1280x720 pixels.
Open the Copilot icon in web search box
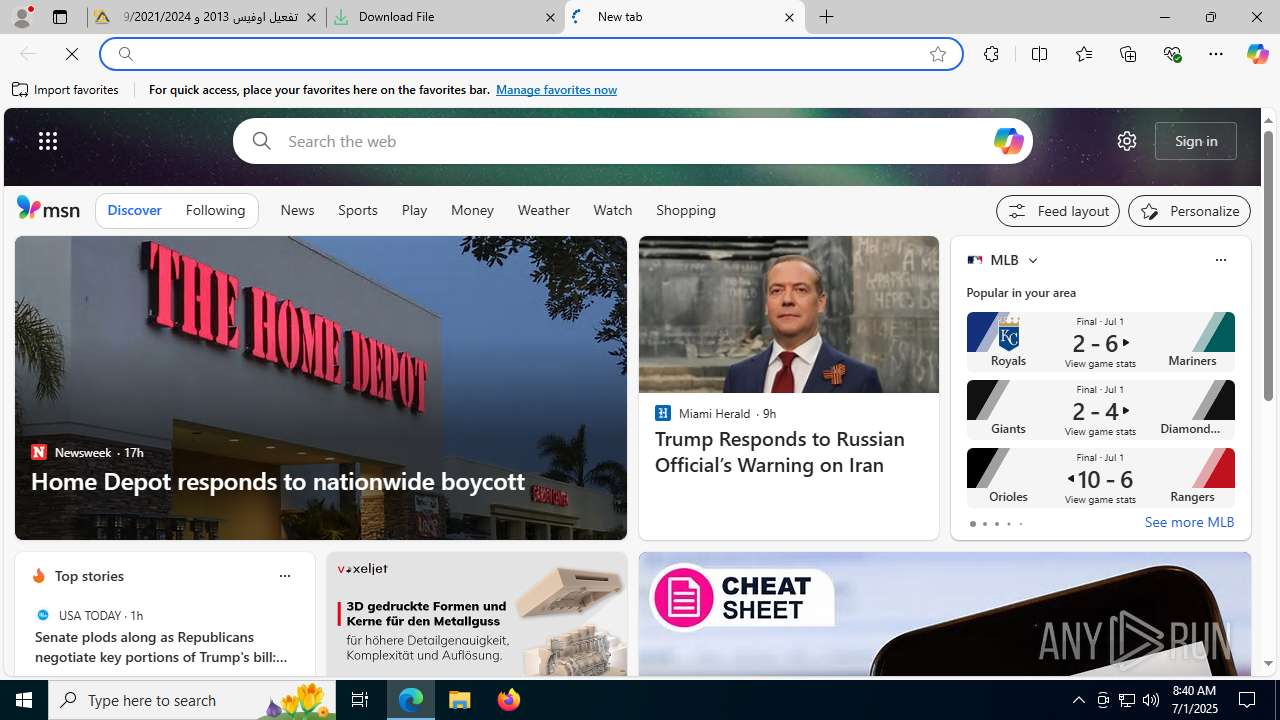(1008, 141)
